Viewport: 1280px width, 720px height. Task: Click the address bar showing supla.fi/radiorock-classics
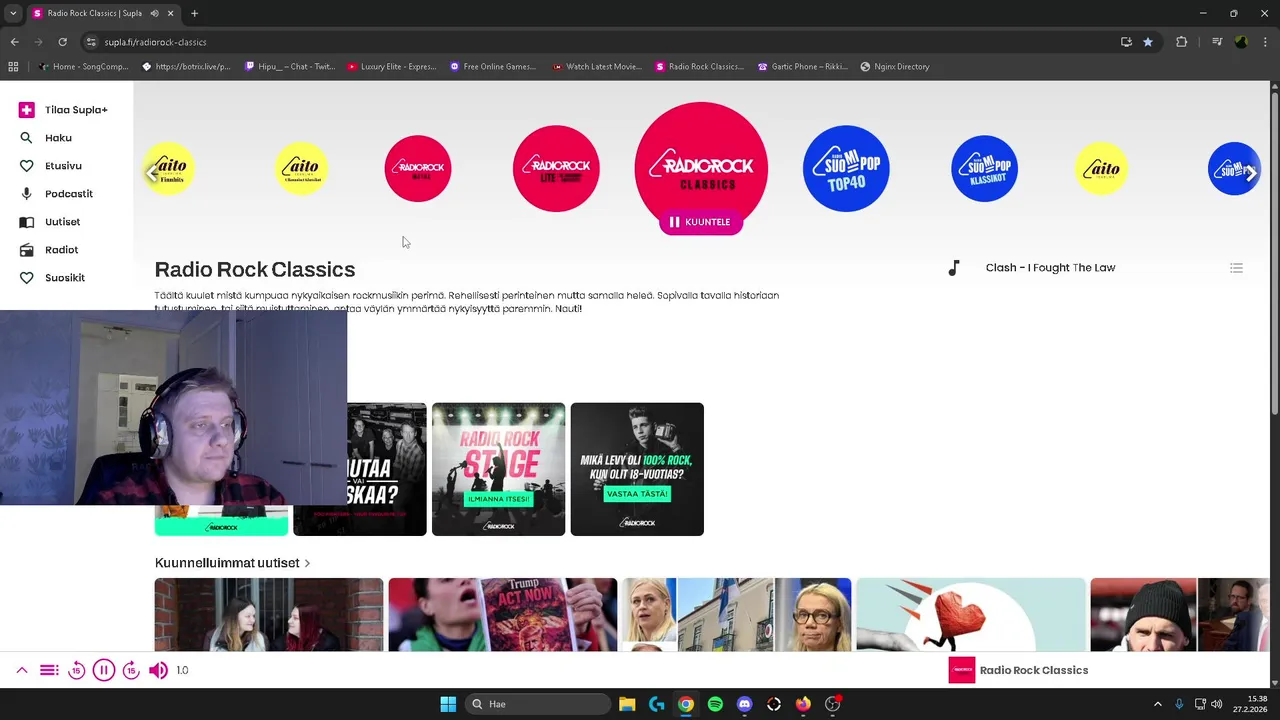[x=600, y=42]
